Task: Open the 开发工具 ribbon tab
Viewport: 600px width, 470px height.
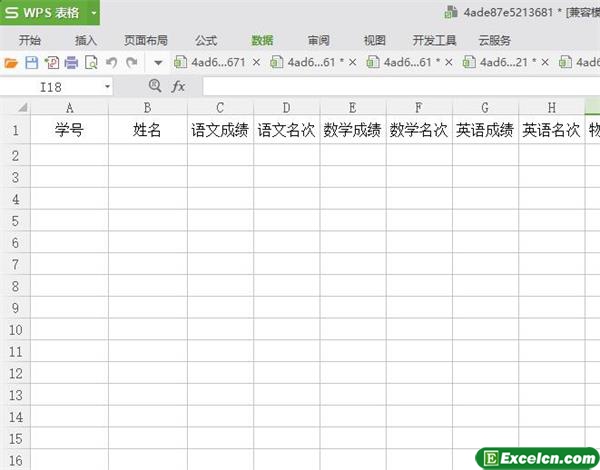Action: 434,40
